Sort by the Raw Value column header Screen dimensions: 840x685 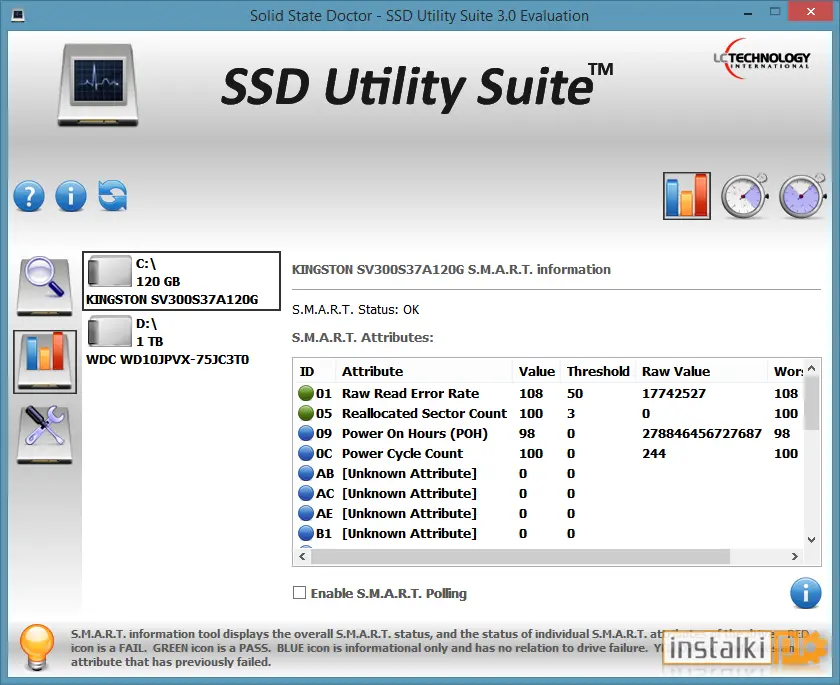click(x=701, y=371)
